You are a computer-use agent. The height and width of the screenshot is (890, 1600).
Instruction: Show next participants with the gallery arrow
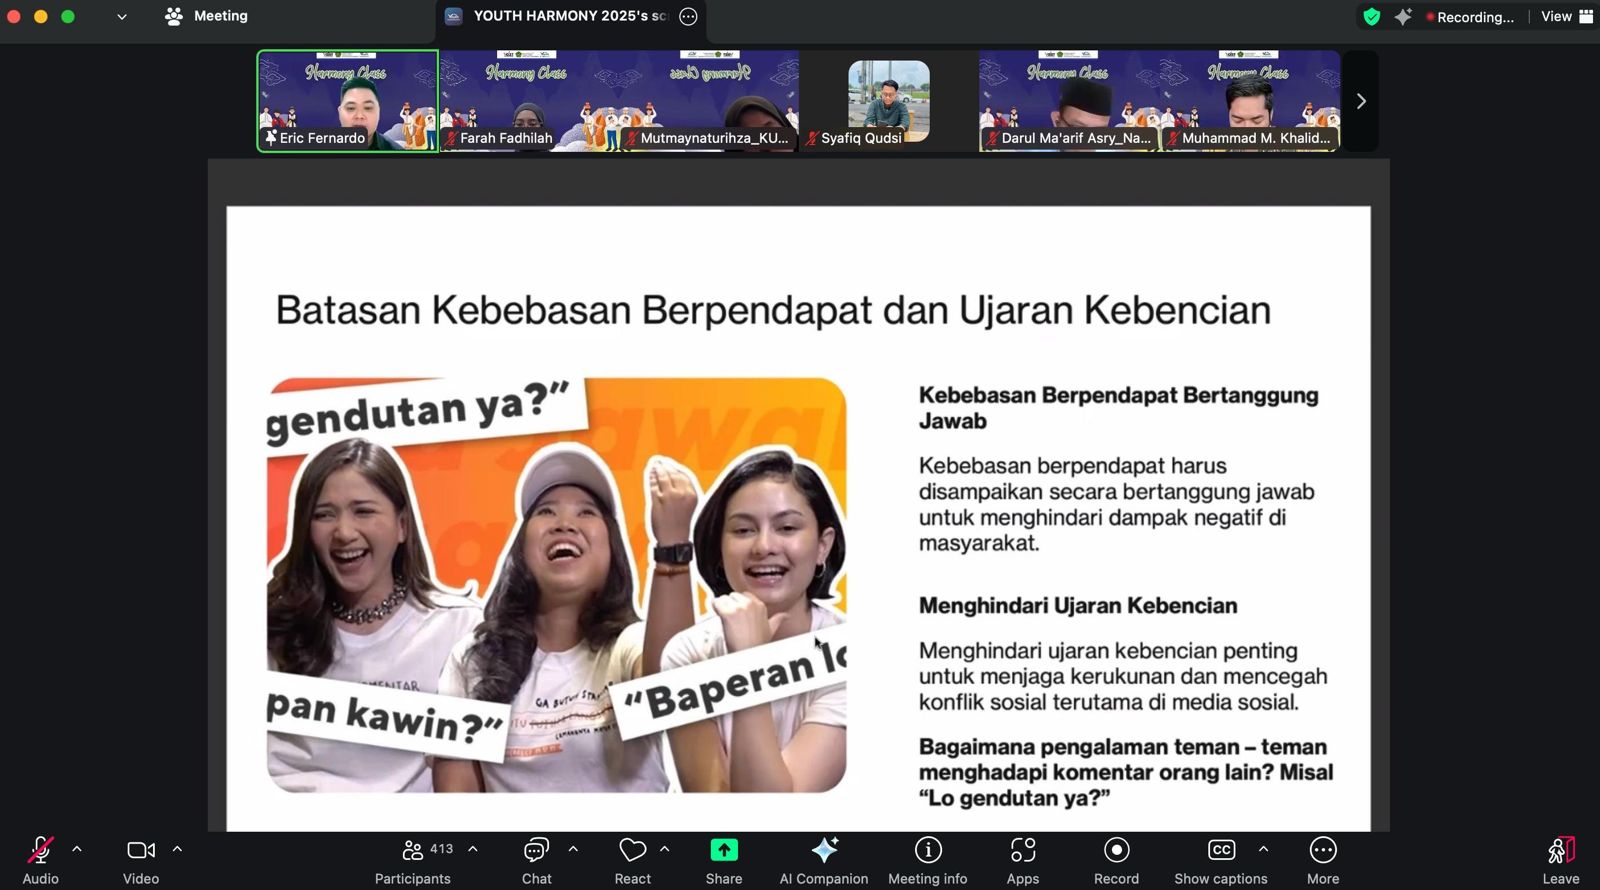coord(1360,101)
